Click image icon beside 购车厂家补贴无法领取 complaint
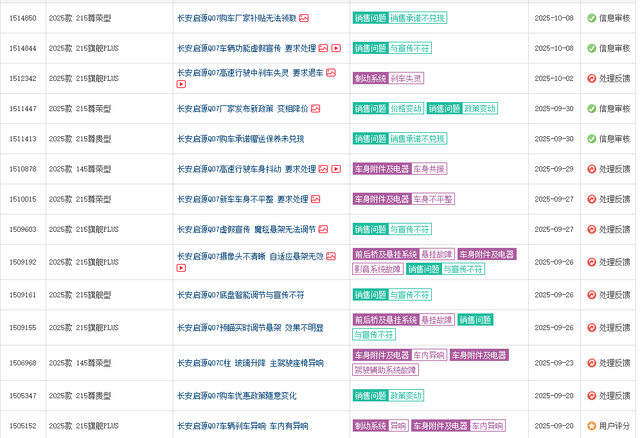 [304, 18]
